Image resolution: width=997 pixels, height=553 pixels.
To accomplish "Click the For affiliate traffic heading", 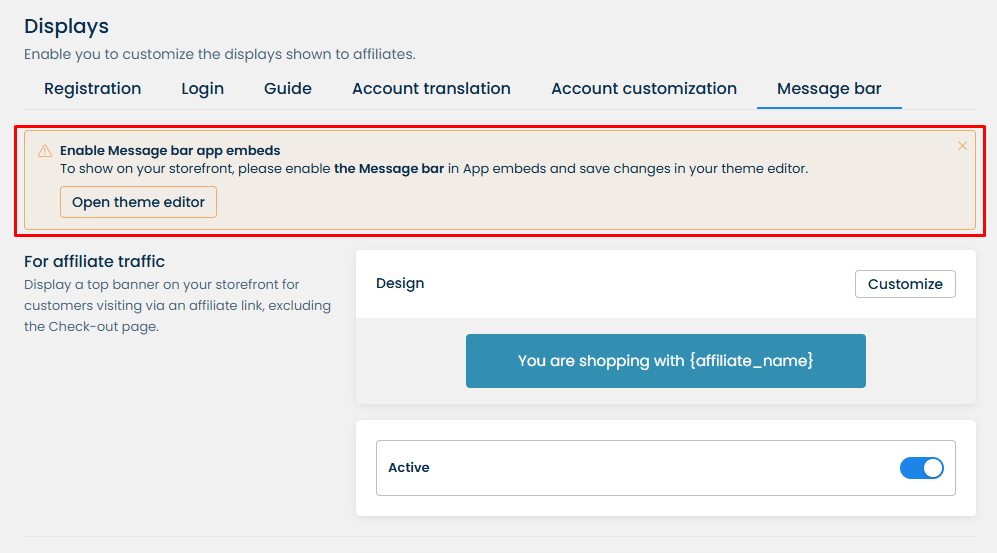I will 94,262.
